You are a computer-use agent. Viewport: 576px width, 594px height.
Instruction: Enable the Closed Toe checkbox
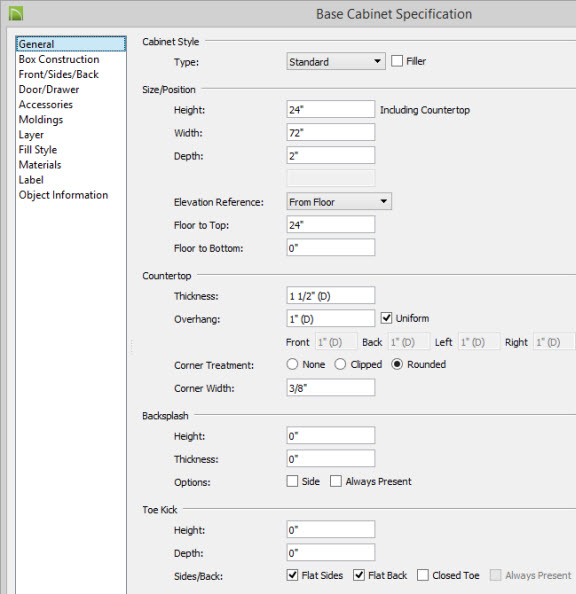[423, 575]
